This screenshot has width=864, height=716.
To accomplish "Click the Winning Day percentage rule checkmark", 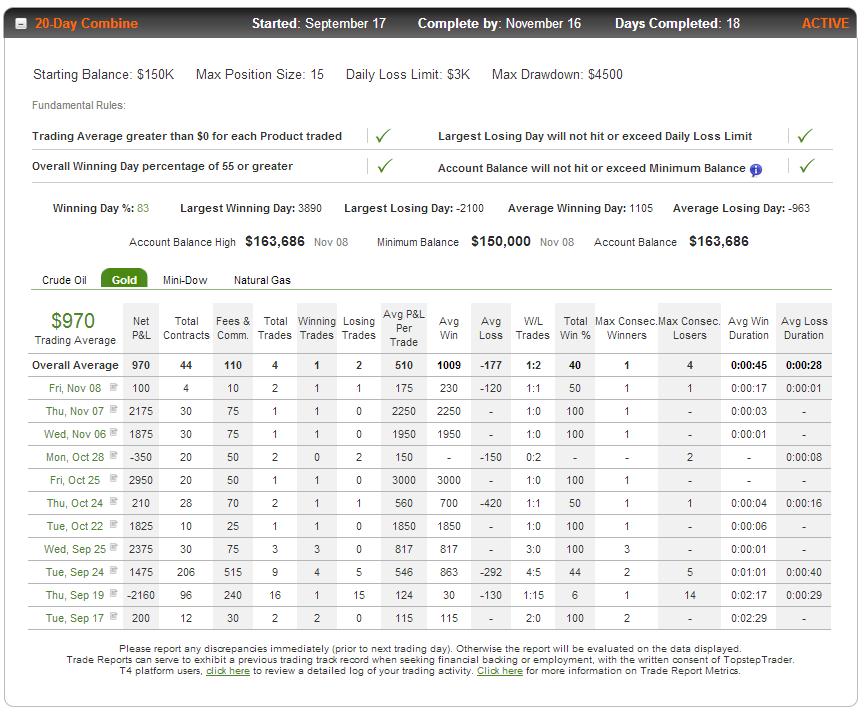I will pos(385,165).
